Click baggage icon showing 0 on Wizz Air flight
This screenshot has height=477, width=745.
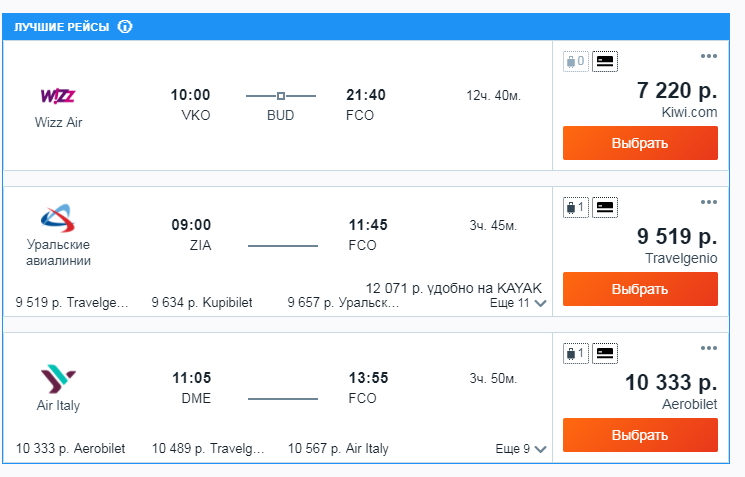point(576,61)
